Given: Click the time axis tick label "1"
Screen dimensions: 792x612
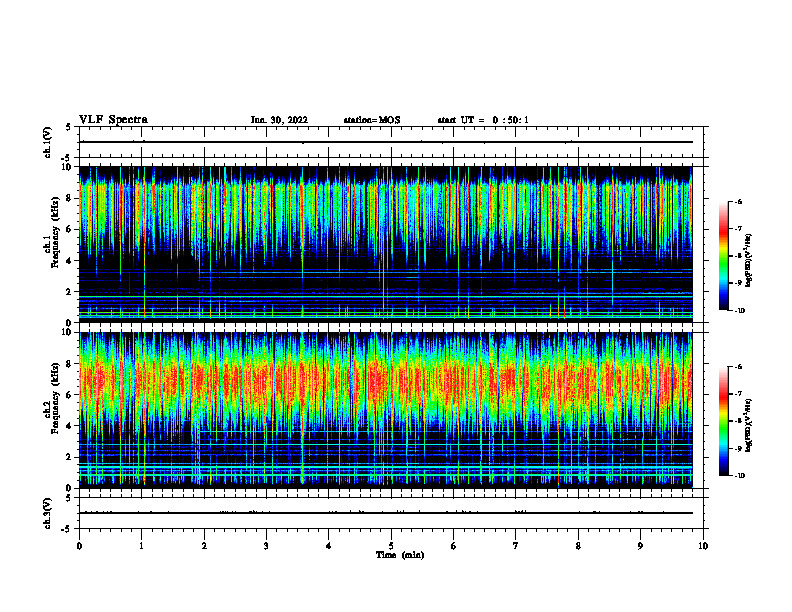Looking at the screenshot, I should [141, 546].
